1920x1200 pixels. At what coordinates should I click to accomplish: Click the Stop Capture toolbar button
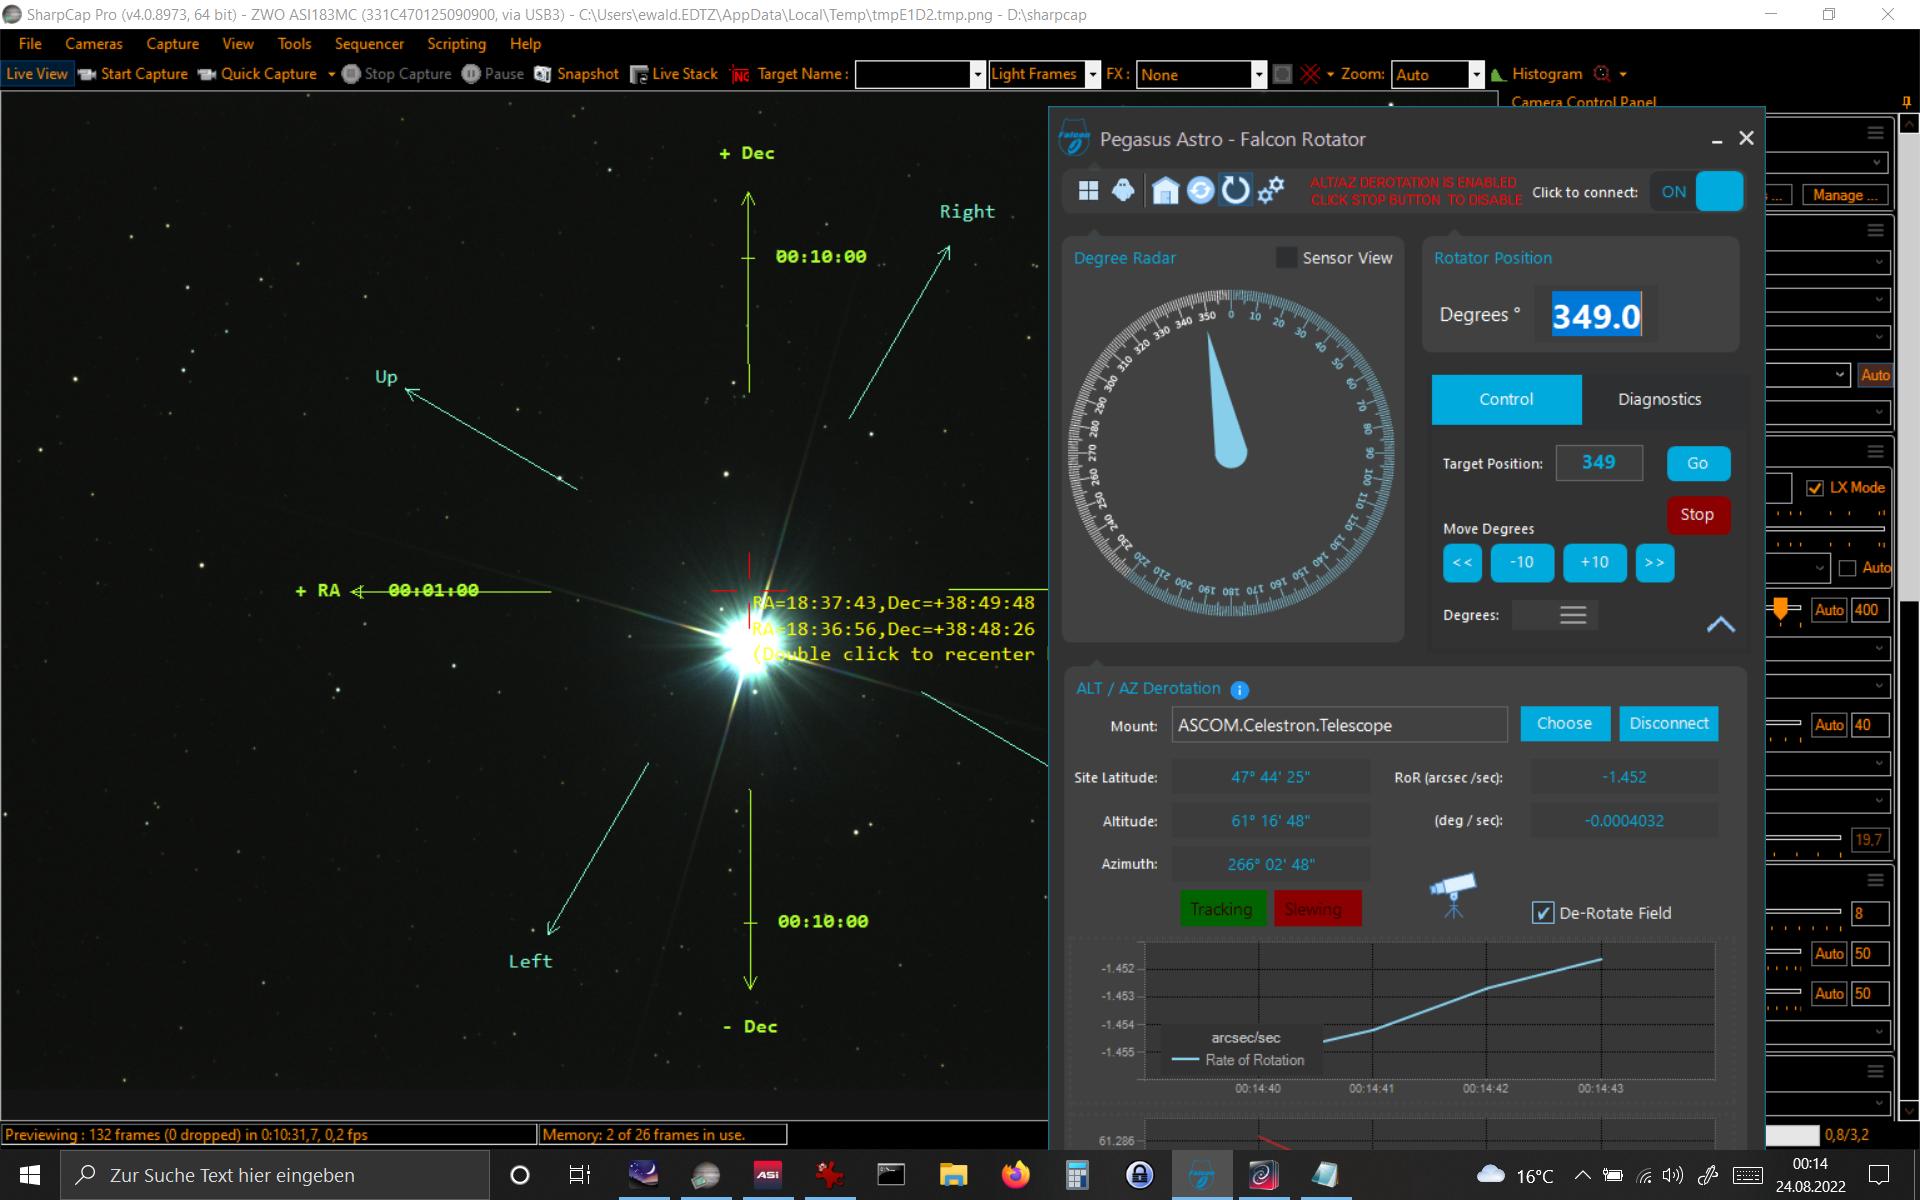397,74
